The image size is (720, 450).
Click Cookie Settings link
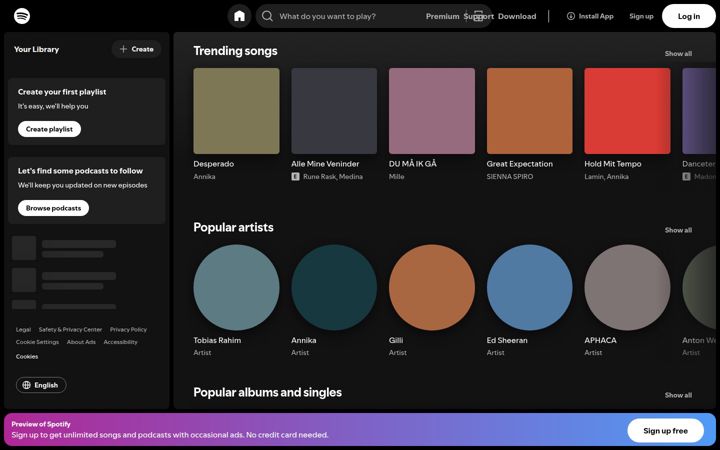point(37,342)
